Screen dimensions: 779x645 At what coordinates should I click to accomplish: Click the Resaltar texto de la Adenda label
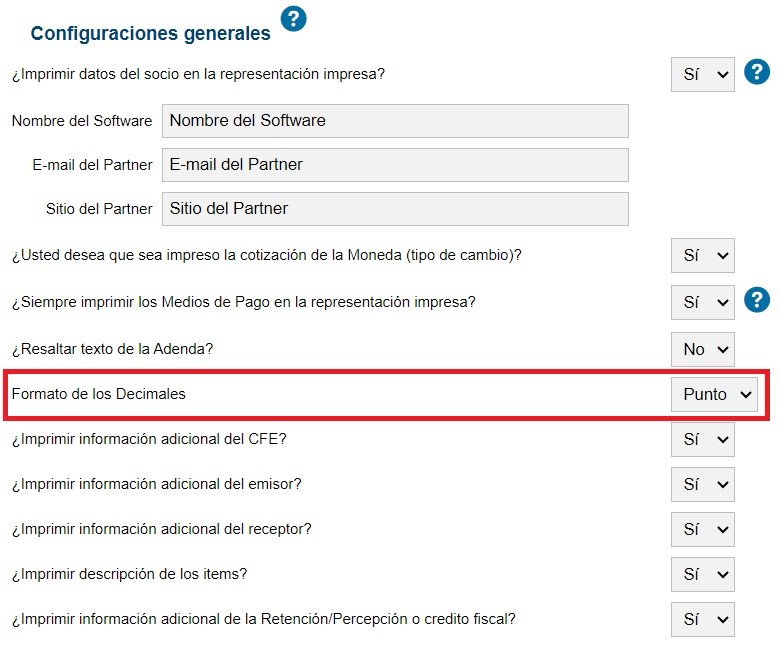[x=112, y=349]
